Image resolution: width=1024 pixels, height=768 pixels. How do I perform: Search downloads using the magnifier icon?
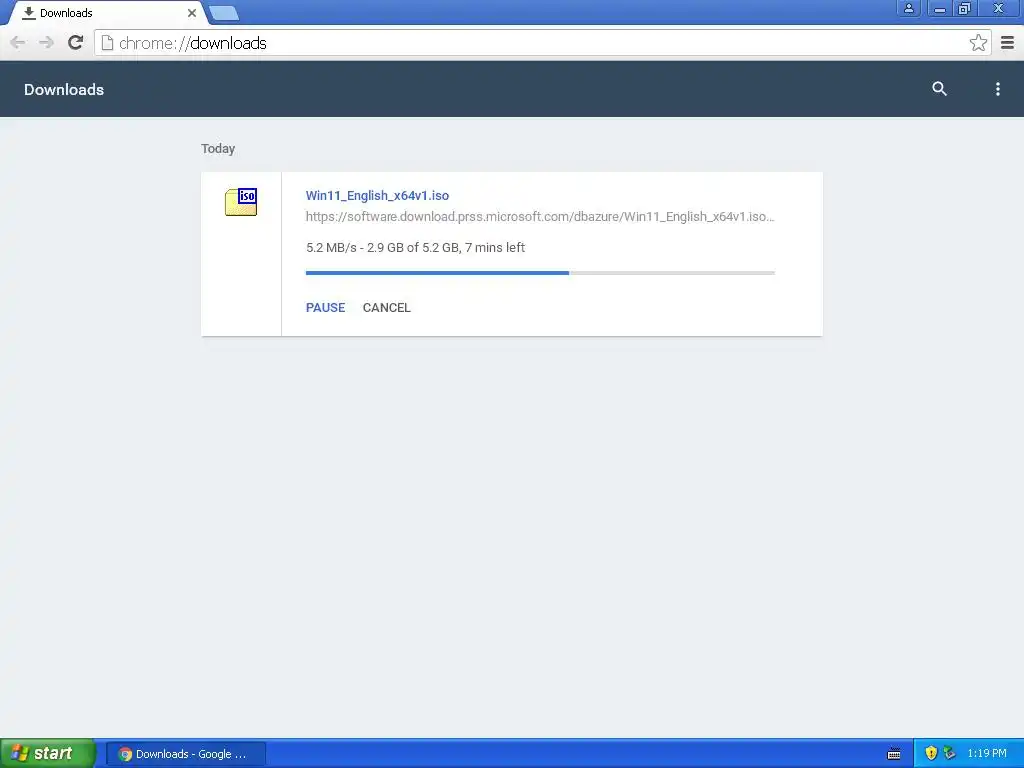[x=939, y=89]
